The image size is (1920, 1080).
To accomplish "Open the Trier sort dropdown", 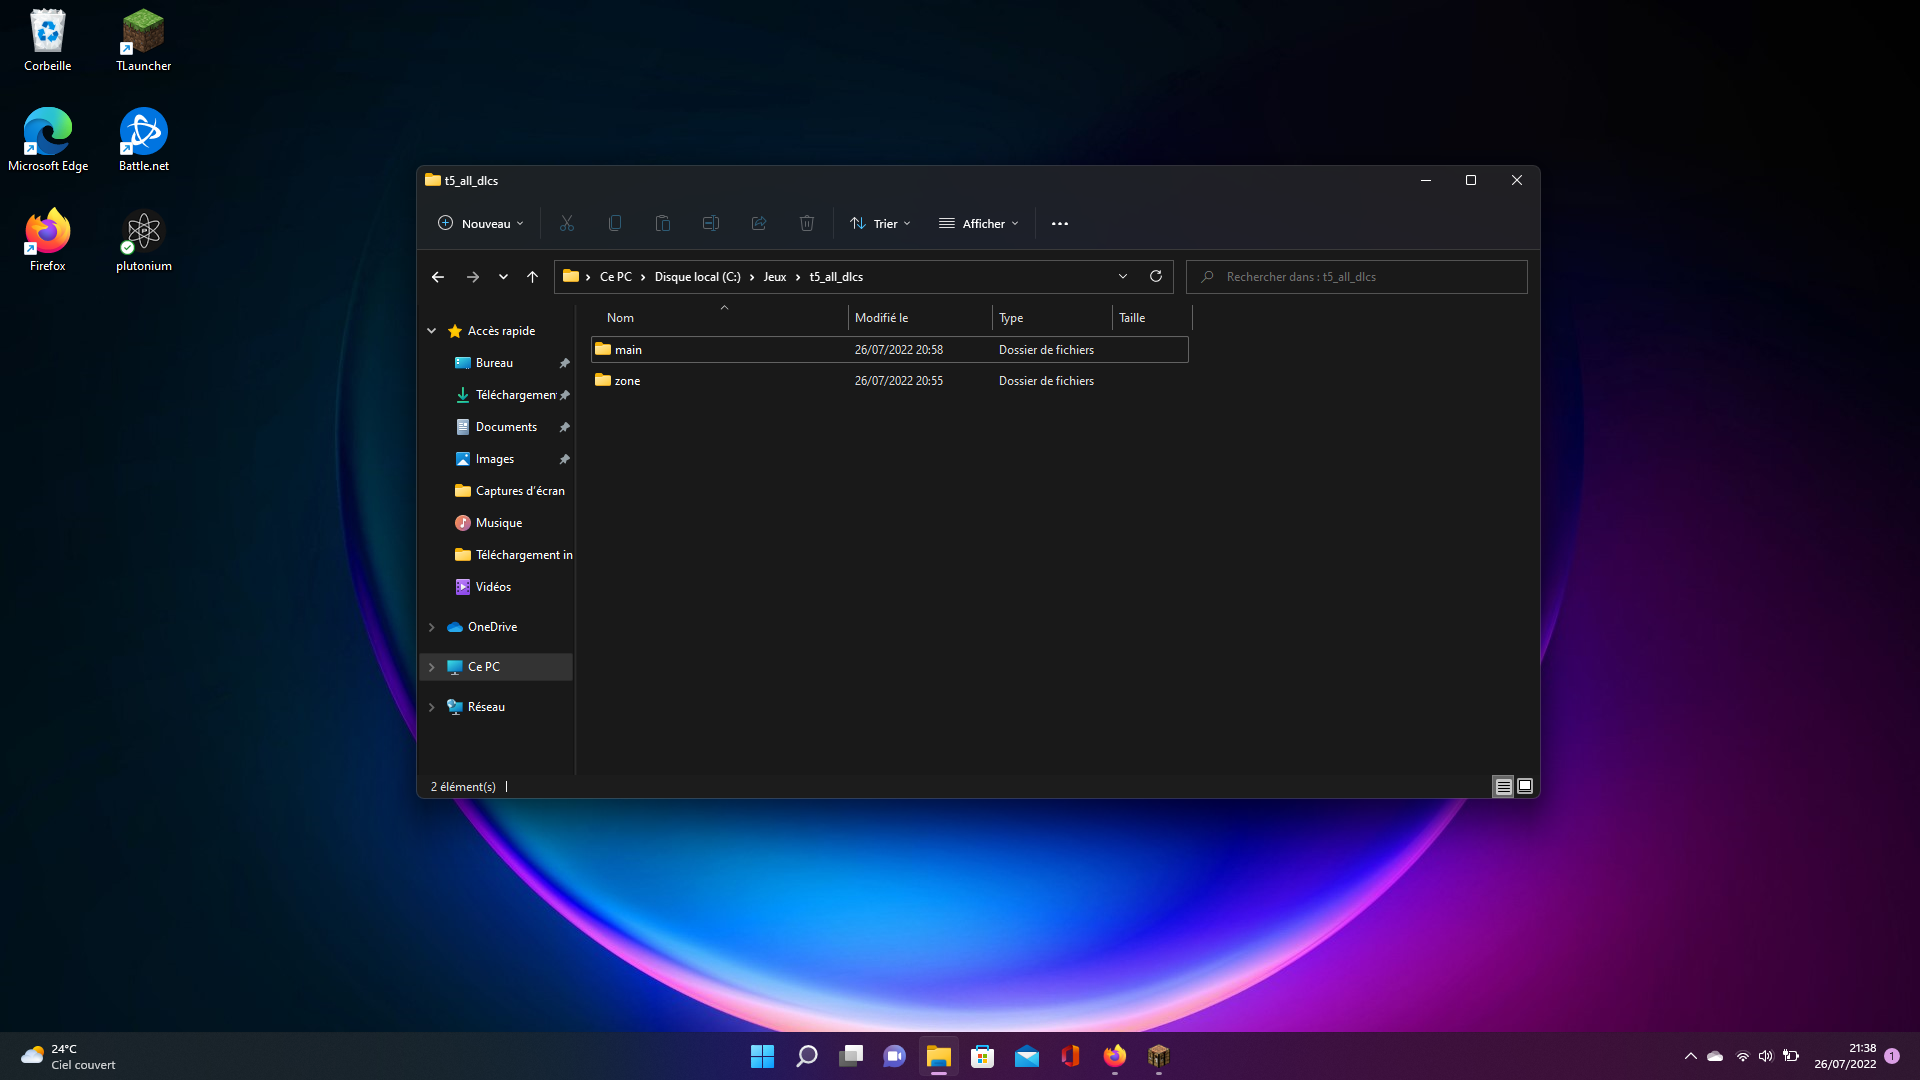I will 881,223.
